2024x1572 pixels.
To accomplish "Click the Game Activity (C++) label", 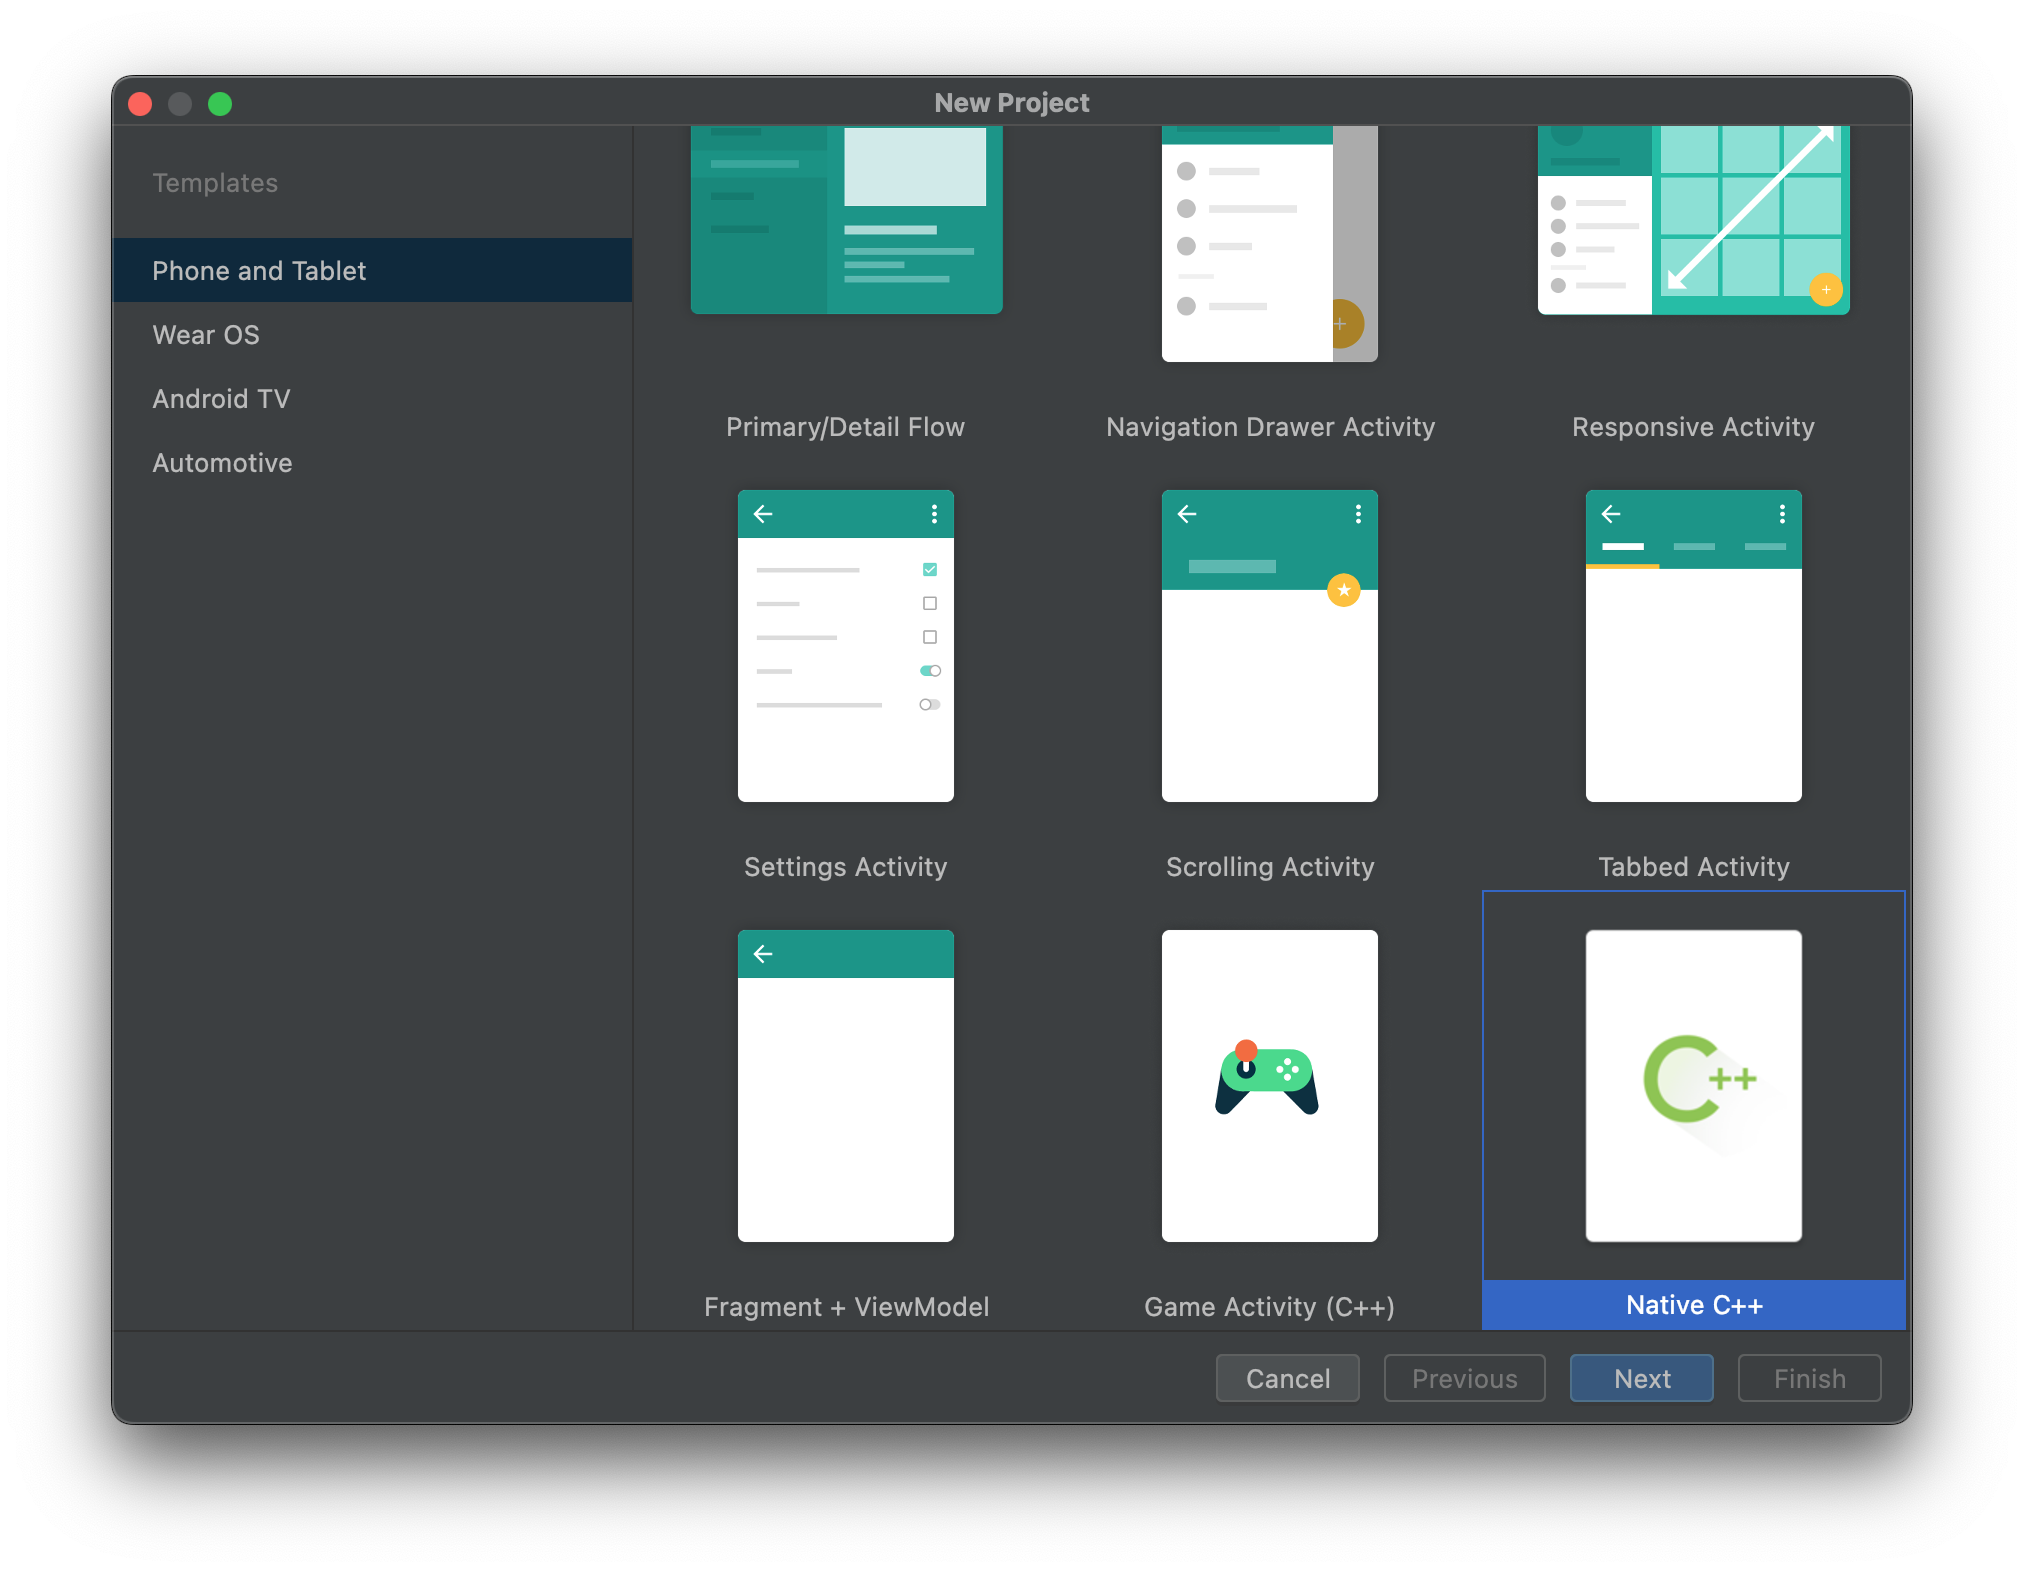I will pyautogui.click(x=1268, y=1307).
